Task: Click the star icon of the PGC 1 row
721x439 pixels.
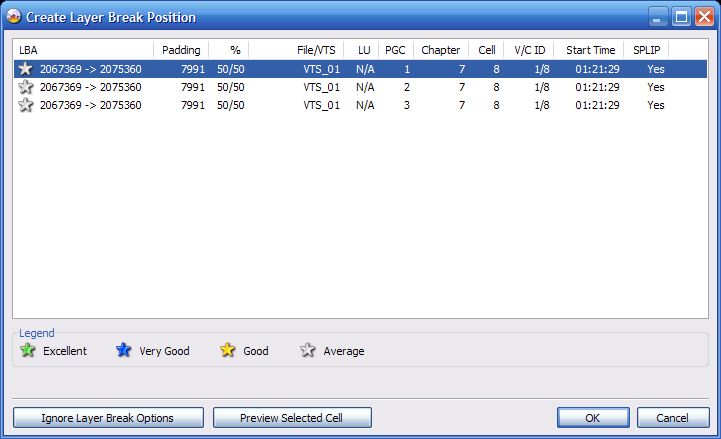Action: tap(26, 69)
